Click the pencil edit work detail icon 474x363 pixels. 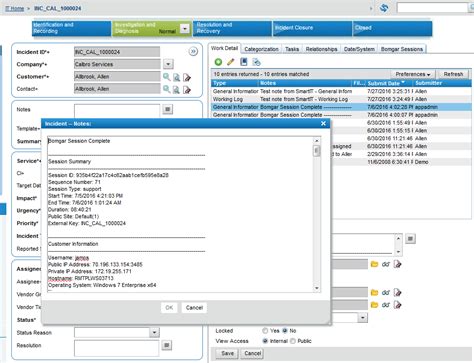pyautogui.click(x=231, y=62)
